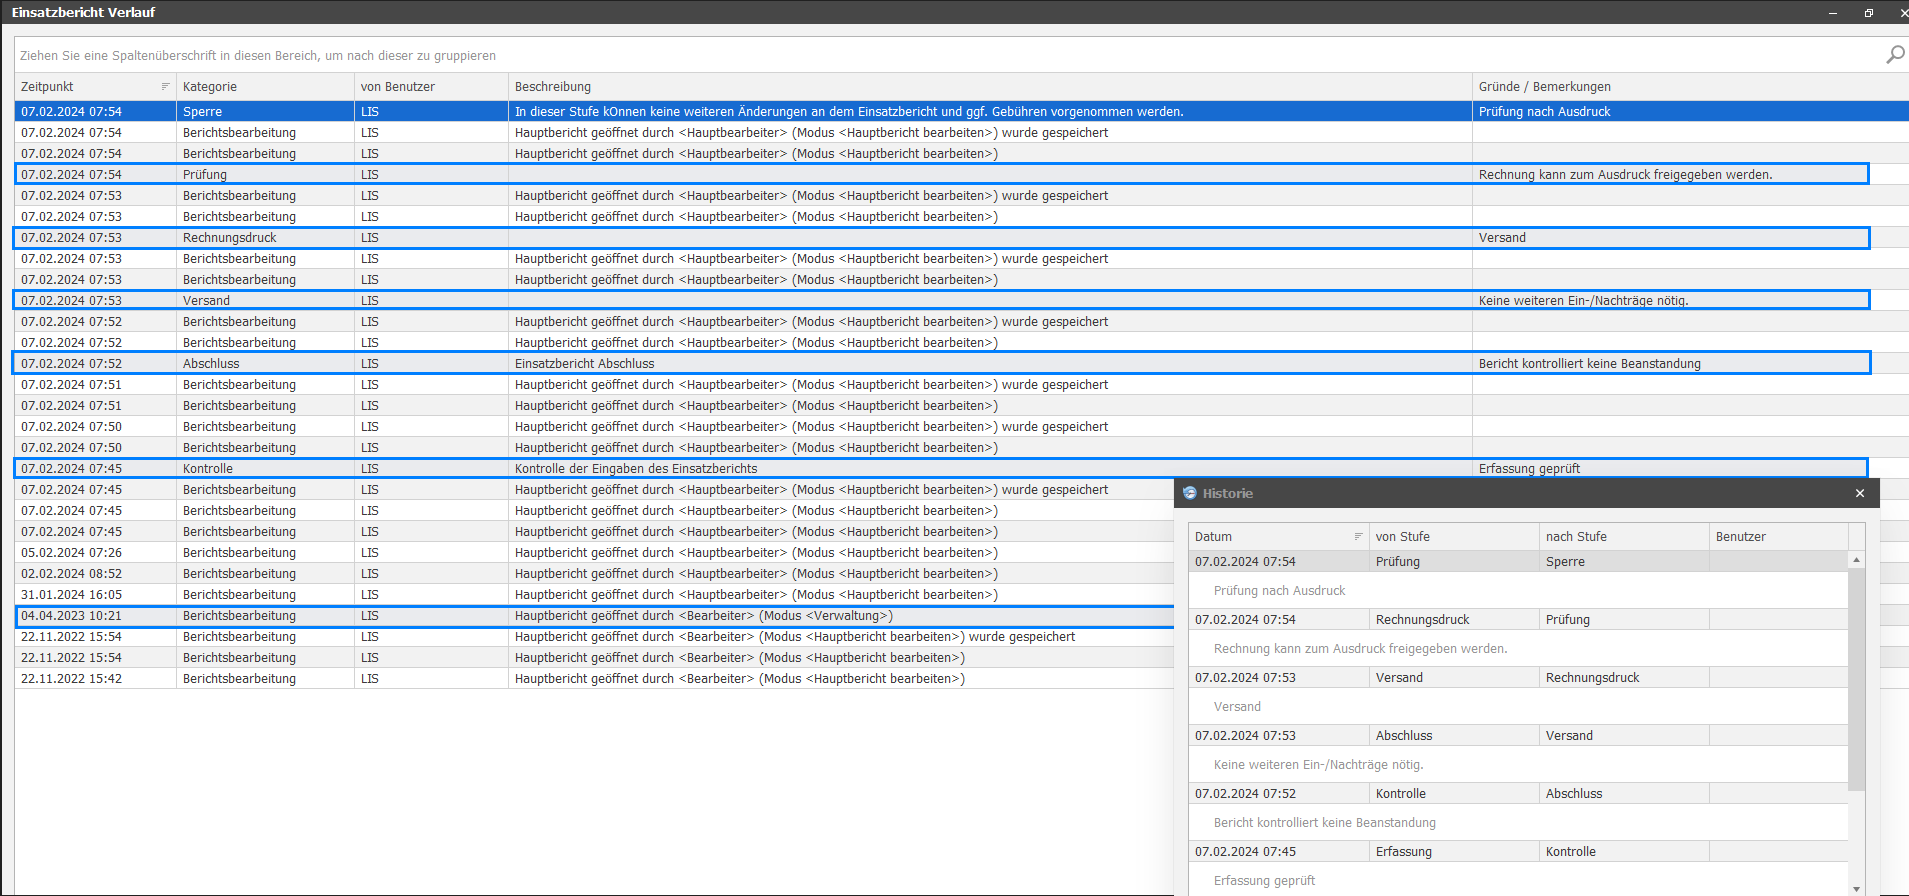The image size is (1909, 896).
Task: Close the Historie popup
Action: pyautogui.click(x=1860, y=493)
